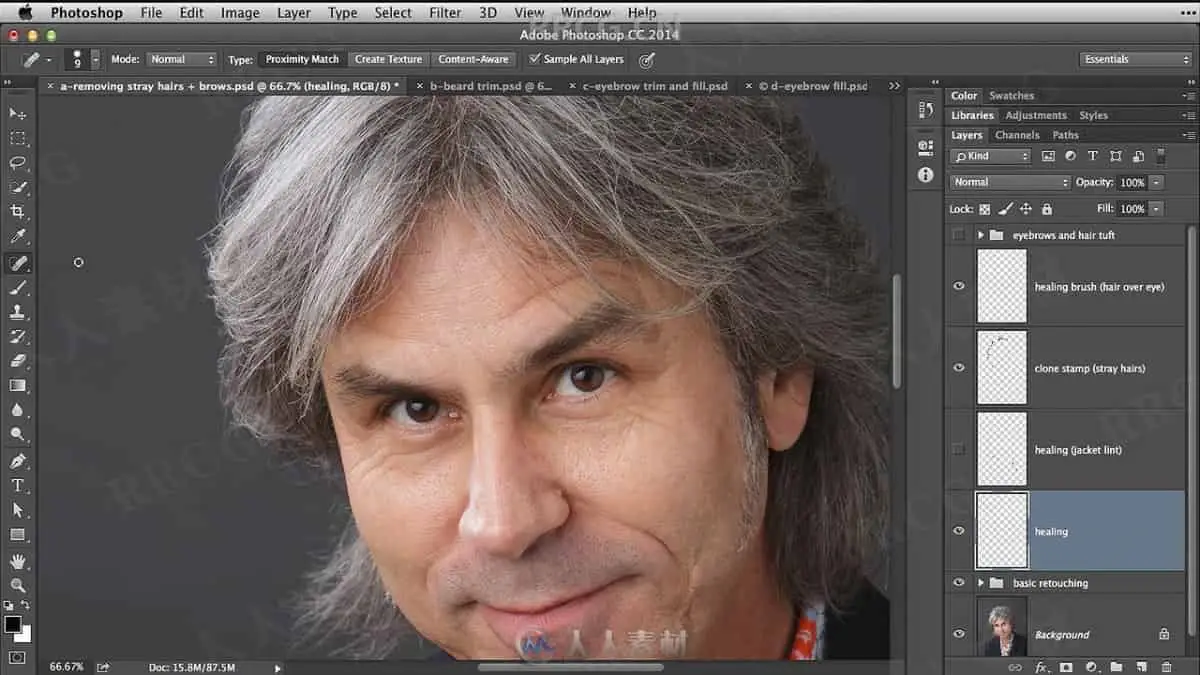Select the Rectangular Marquee tool
Image resolution: width=1200 pixels, height=675 pixels.
[17, 138]
